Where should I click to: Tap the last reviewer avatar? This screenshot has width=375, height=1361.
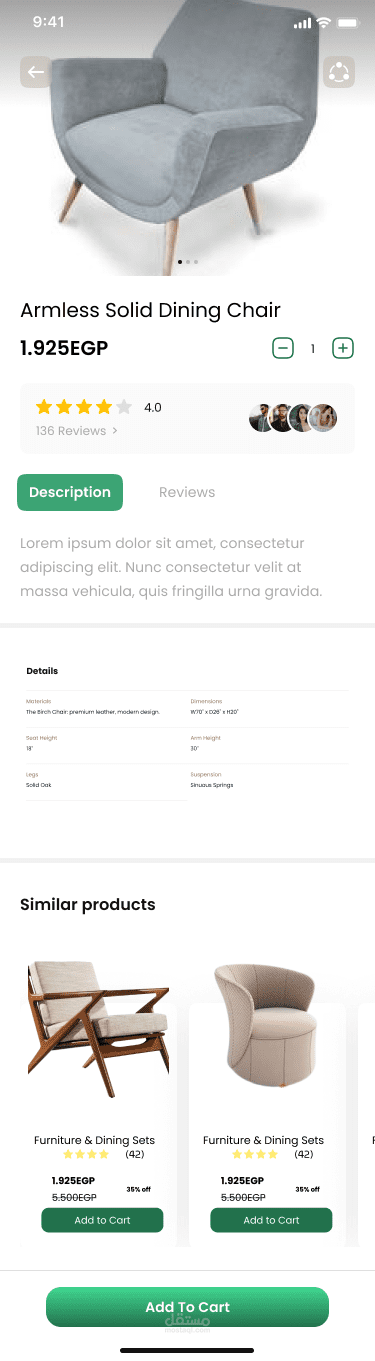(x=323, y=418)
